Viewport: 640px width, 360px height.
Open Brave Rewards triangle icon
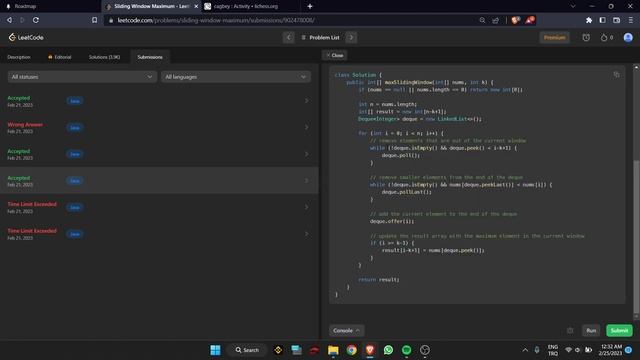[x=530, y=20]
